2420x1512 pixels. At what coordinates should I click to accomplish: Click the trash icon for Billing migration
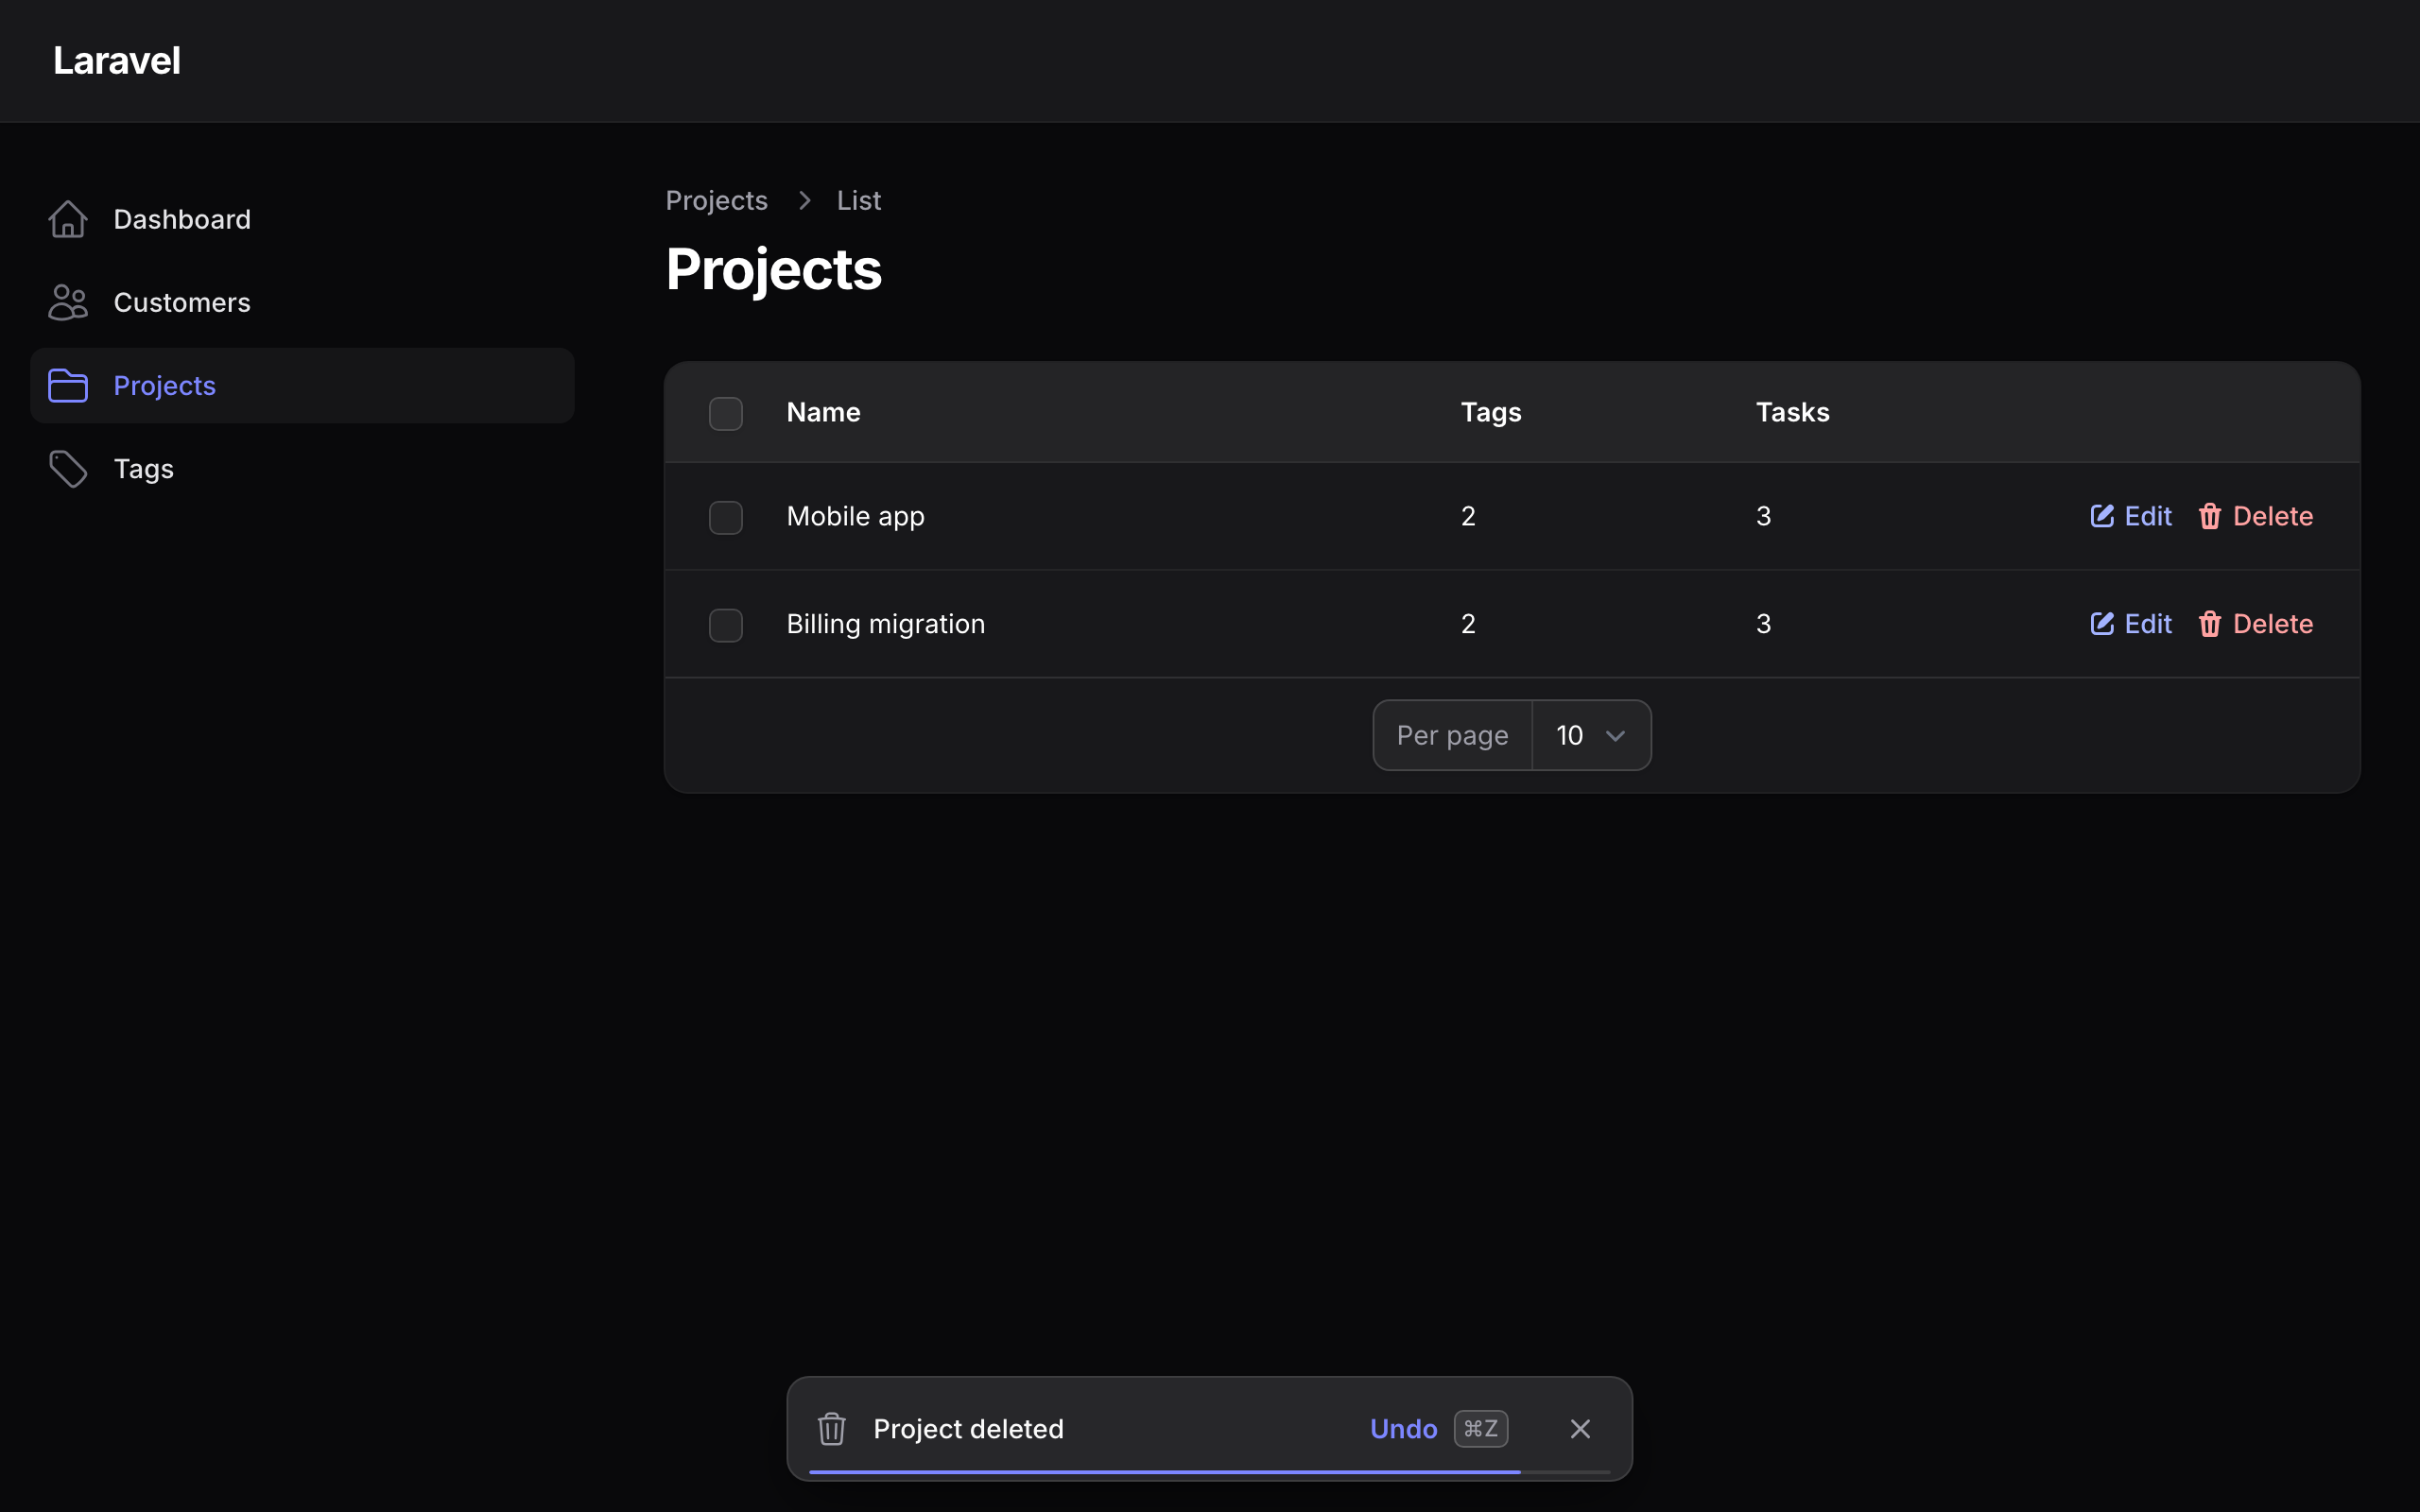pos(2210,624)
